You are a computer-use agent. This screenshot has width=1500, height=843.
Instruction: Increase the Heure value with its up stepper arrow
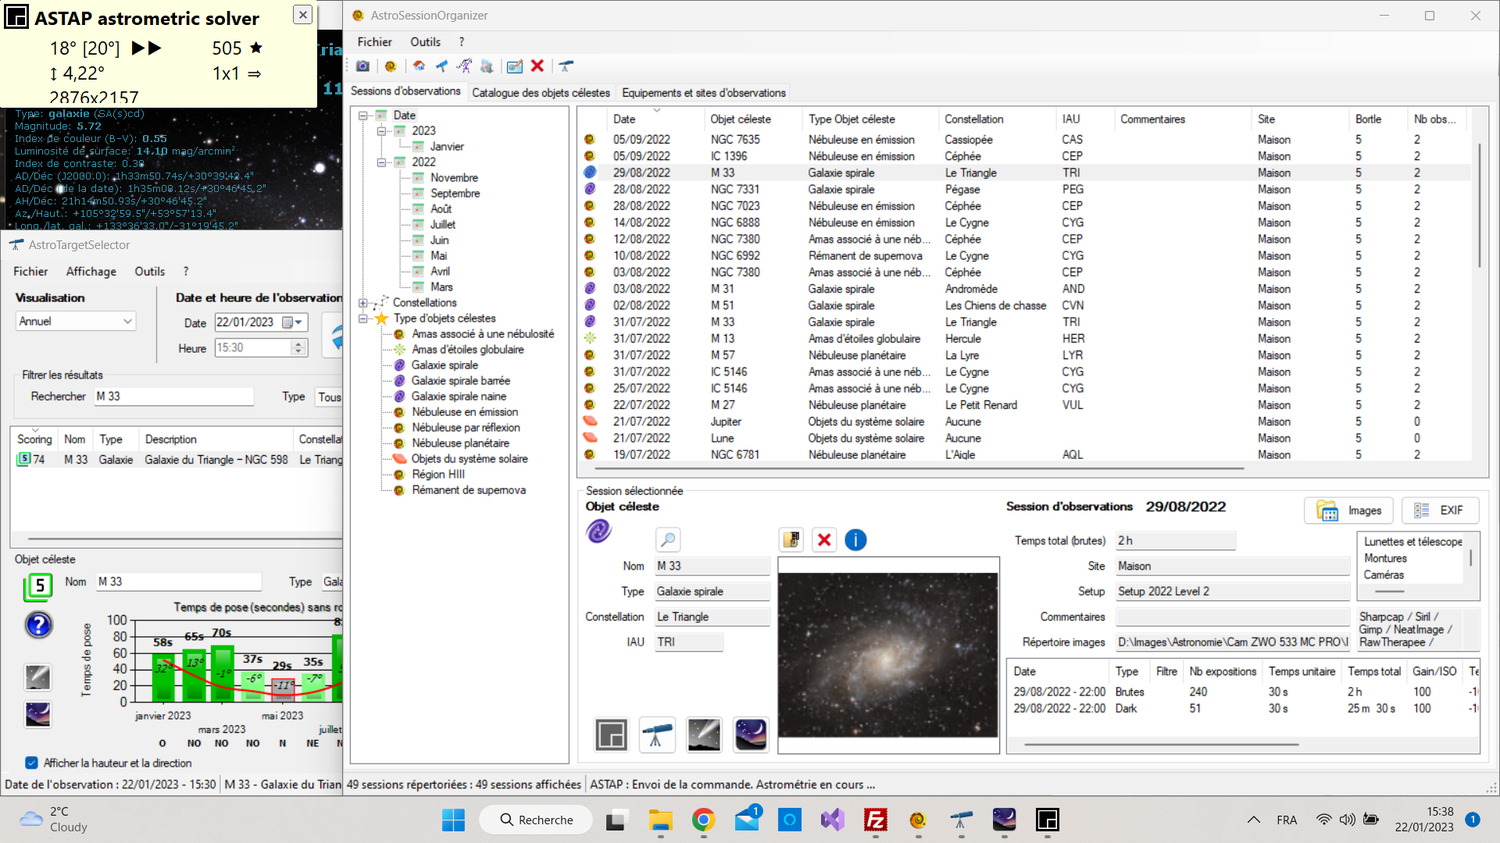coord(299,343)
